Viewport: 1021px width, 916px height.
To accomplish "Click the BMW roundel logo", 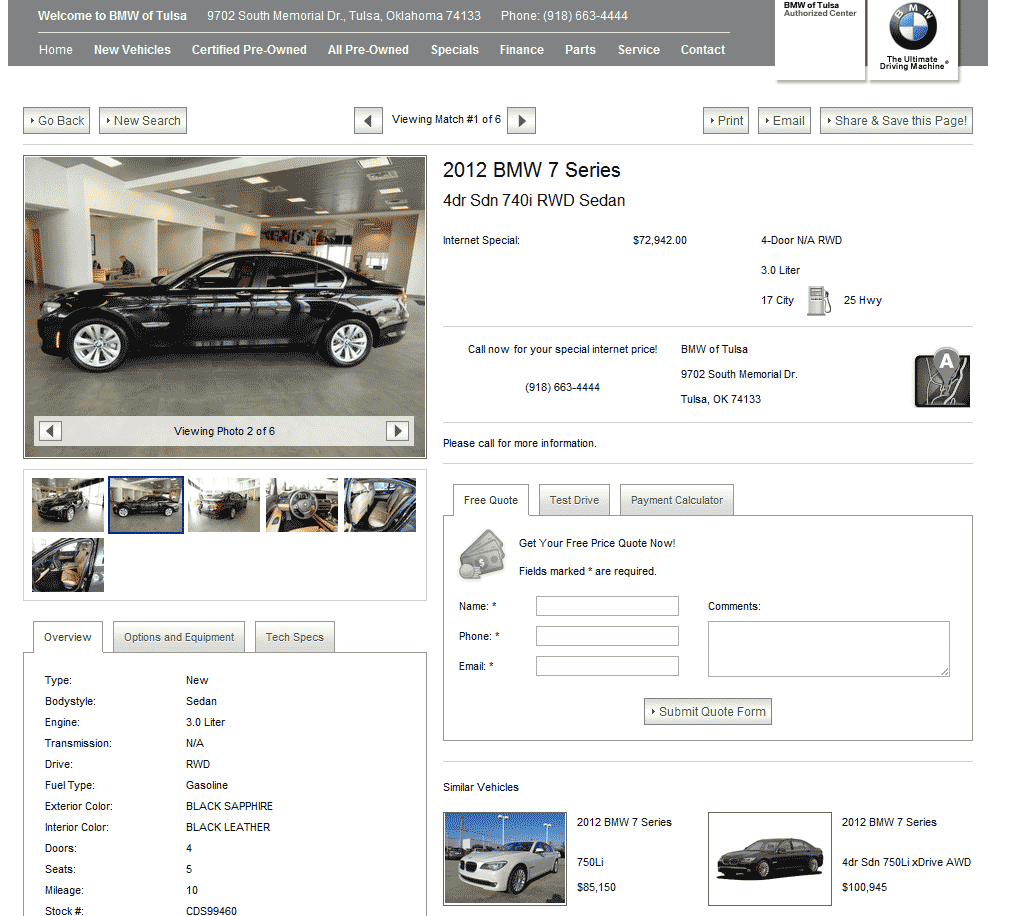I will coord(913,27).
